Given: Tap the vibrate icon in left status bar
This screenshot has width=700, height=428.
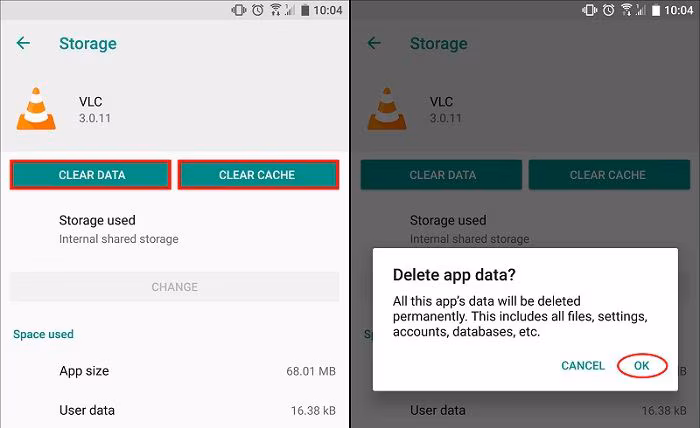Looking at the screenshot, I should pos(239,10).
